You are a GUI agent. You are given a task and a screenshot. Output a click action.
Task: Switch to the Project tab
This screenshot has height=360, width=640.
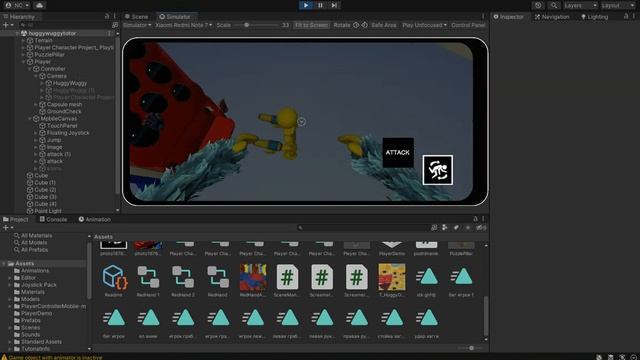[16, 220]
